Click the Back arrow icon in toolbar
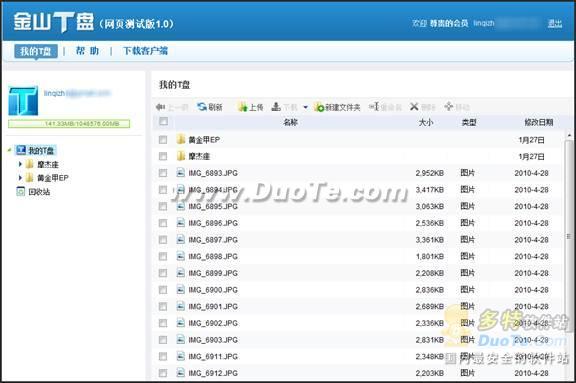 tap(161, 107)
